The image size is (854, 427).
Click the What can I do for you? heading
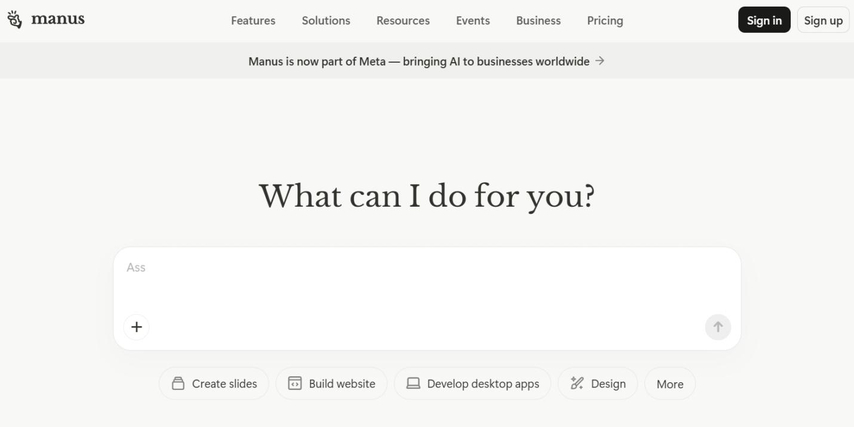coord(426,196)
